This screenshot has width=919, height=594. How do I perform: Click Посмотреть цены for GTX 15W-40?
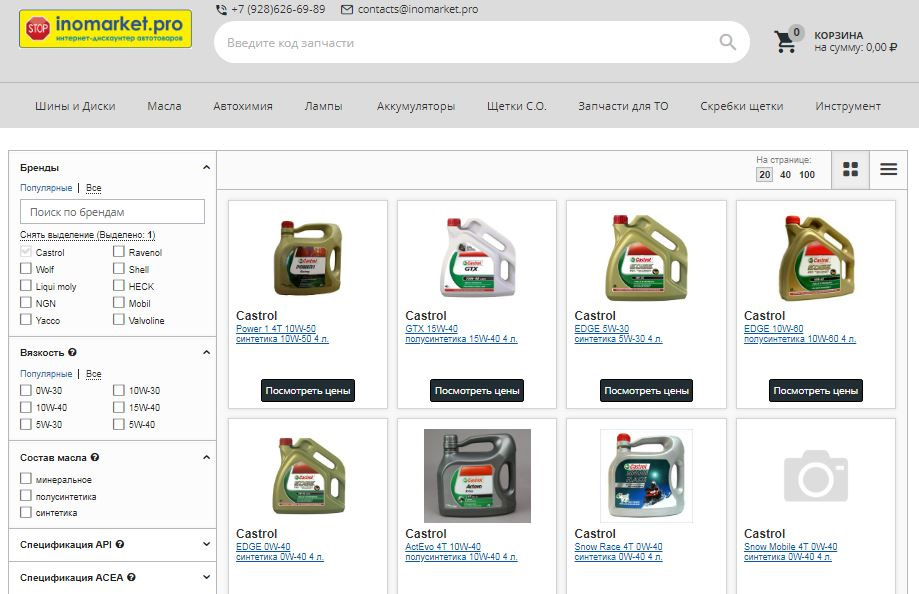pos(477,391)
